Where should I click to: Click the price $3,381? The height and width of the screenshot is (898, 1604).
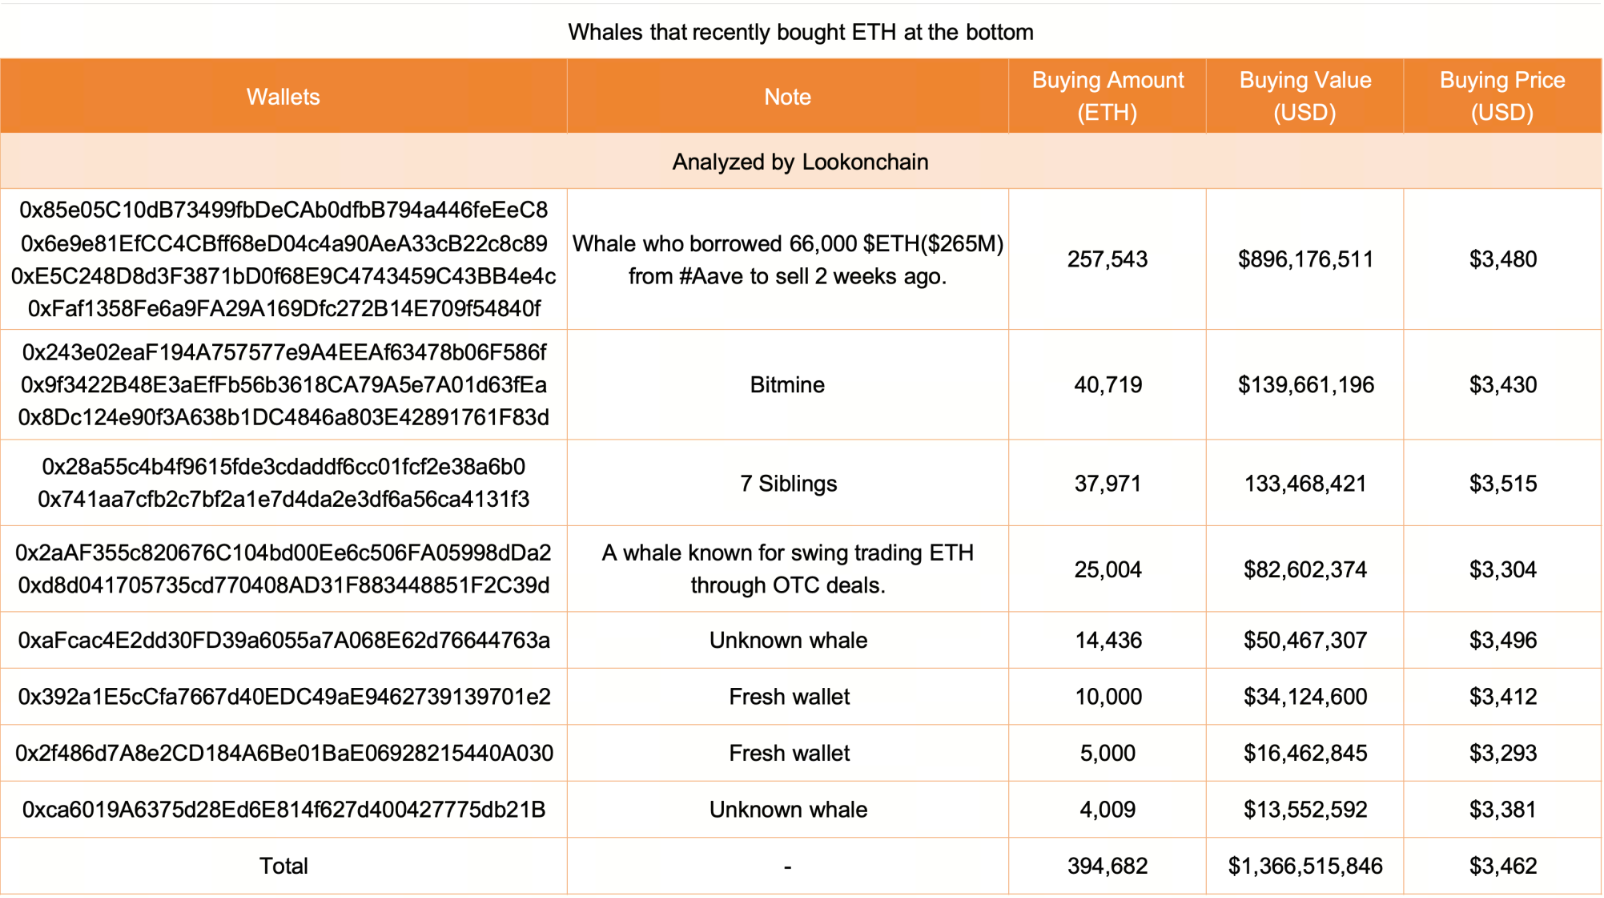1503,810
